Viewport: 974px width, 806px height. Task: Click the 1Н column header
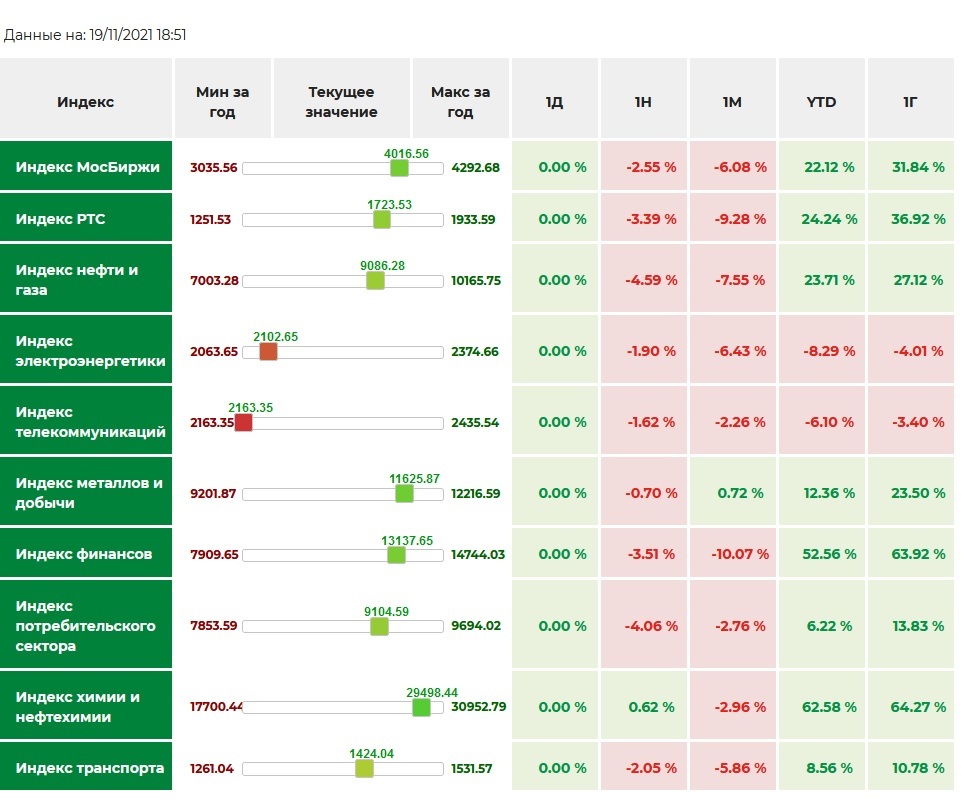[x=643, y=102]
